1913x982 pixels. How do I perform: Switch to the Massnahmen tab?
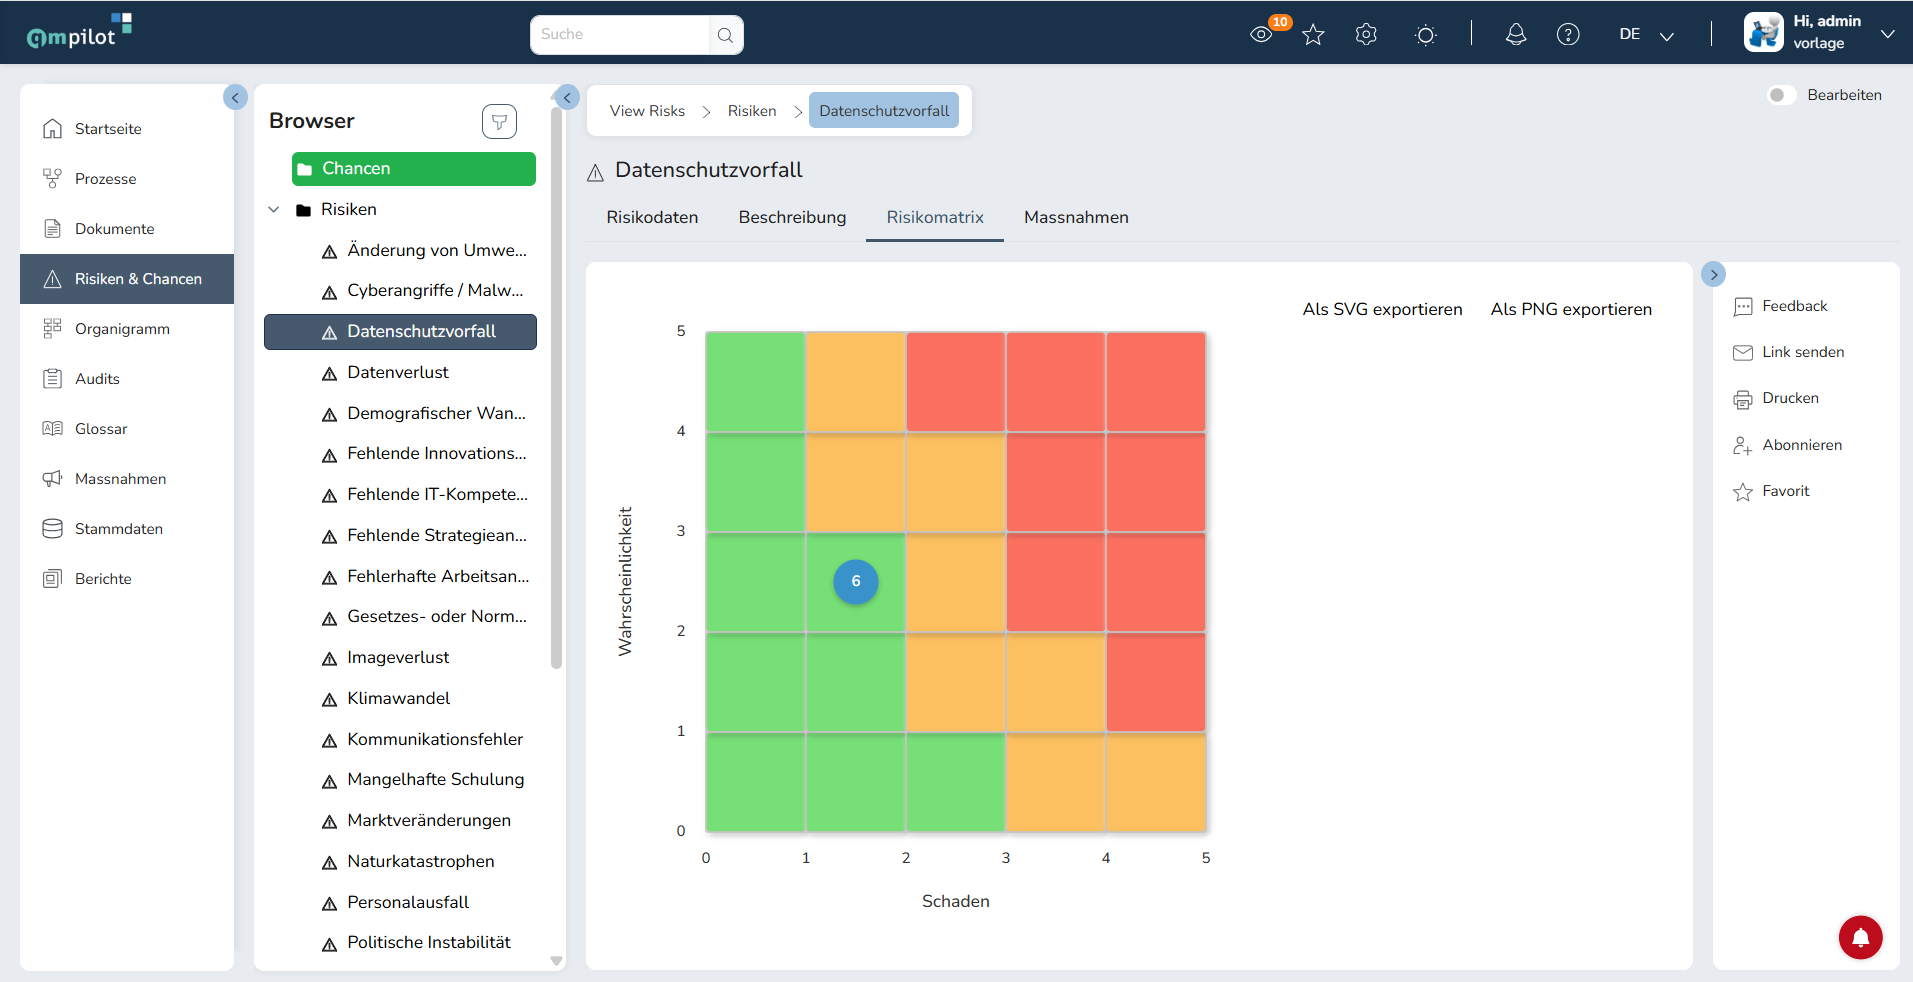coord(1076,218)
